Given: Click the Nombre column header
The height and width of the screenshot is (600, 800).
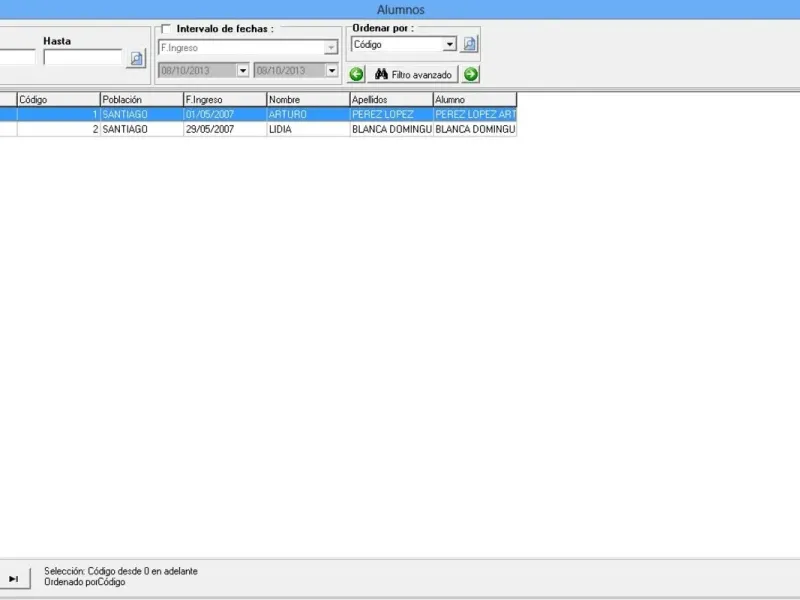Looking at the screenshot, I should pyautogui.click(x=308, y=99).
